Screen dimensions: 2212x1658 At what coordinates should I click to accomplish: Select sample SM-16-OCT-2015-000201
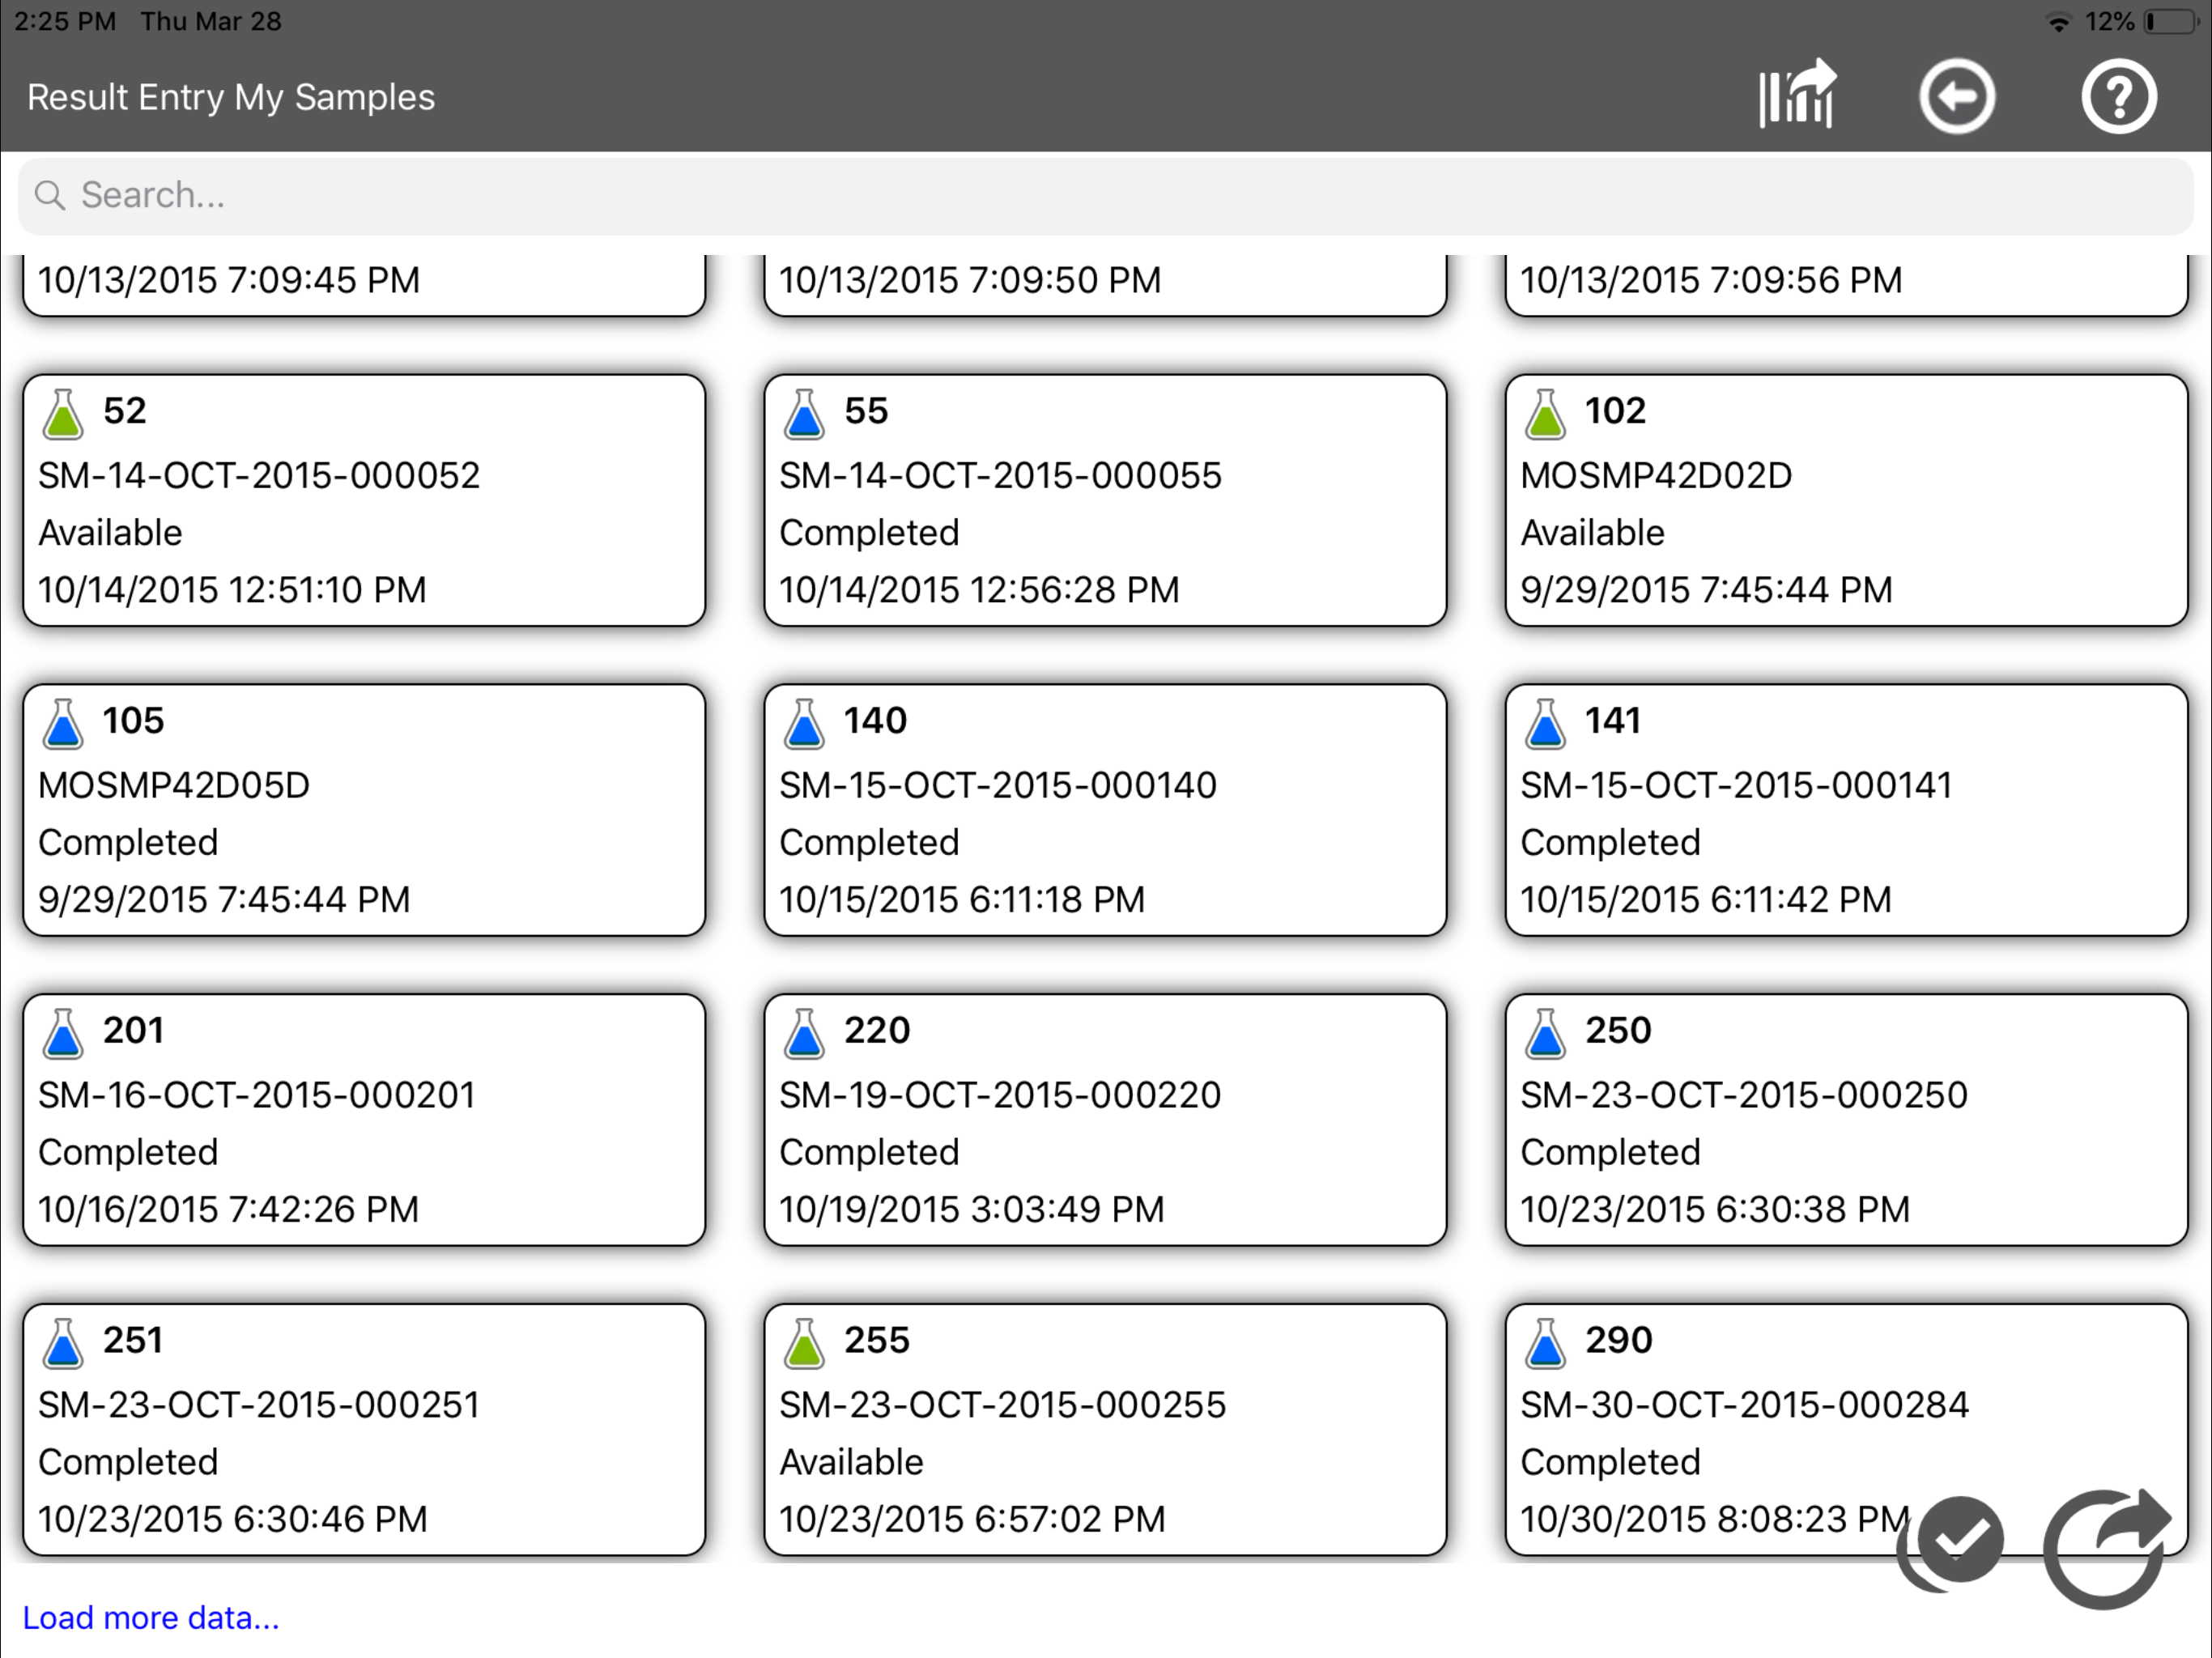point(364,1120)
